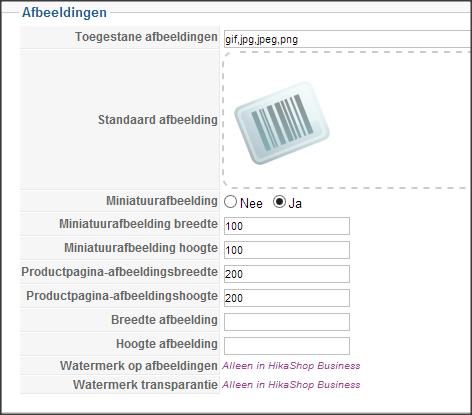Click the Afbeeldingen section heading
The image size is (472, 415).
pos(64,13)
